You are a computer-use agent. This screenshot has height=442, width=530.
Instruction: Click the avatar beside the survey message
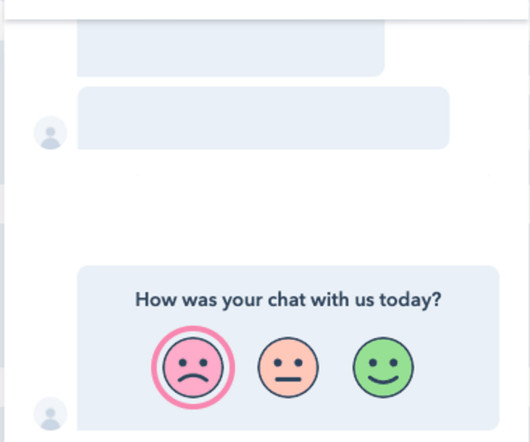[x=51, y=414]
